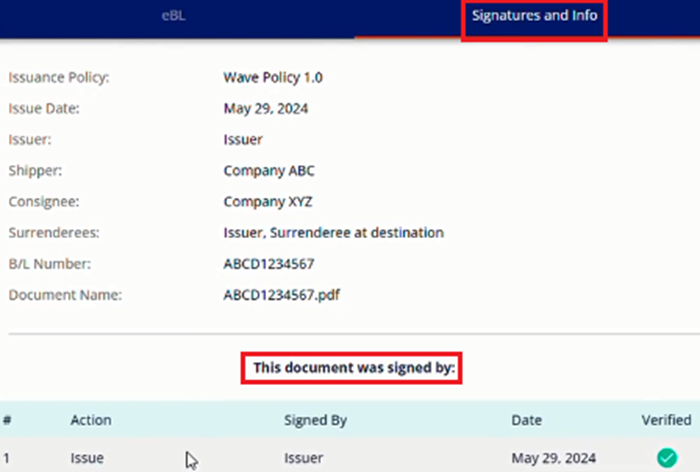
Task: Switch to the eBL tab
Action: click(x=173, y=16)
